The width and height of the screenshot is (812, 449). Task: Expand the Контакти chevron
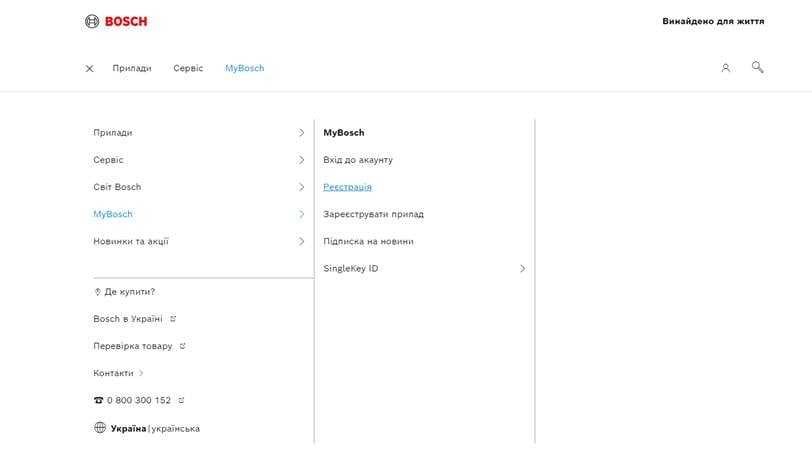pyautogui.click(x=141, y=373)
